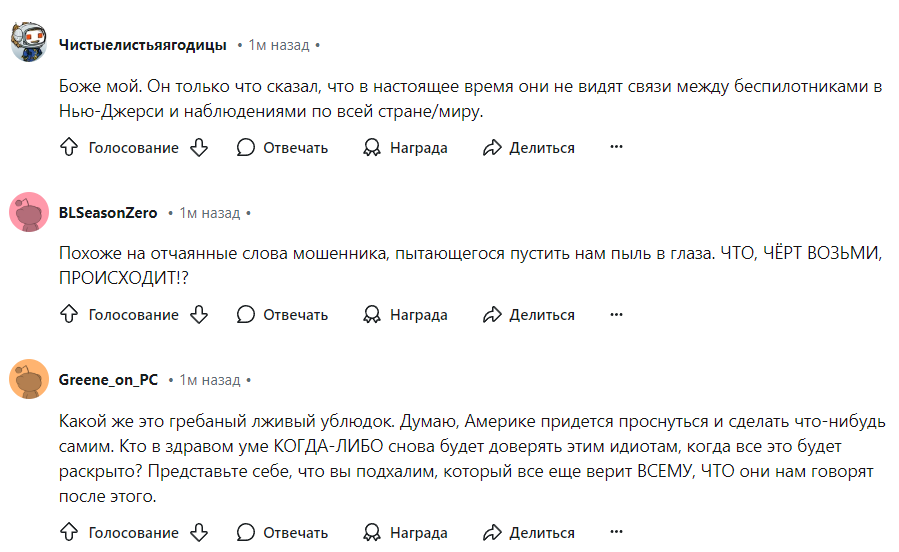Upvote the BLSeasonZero comment
The width and height of the screenshot is (899, 552).
click(x=69, y=314)
